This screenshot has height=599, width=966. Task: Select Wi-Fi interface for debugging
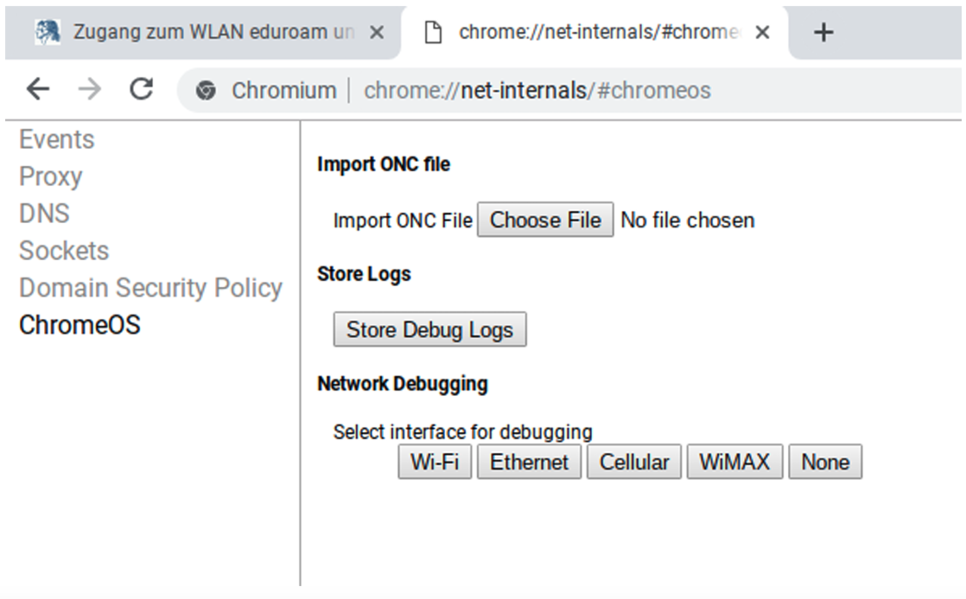click(435, 462)
